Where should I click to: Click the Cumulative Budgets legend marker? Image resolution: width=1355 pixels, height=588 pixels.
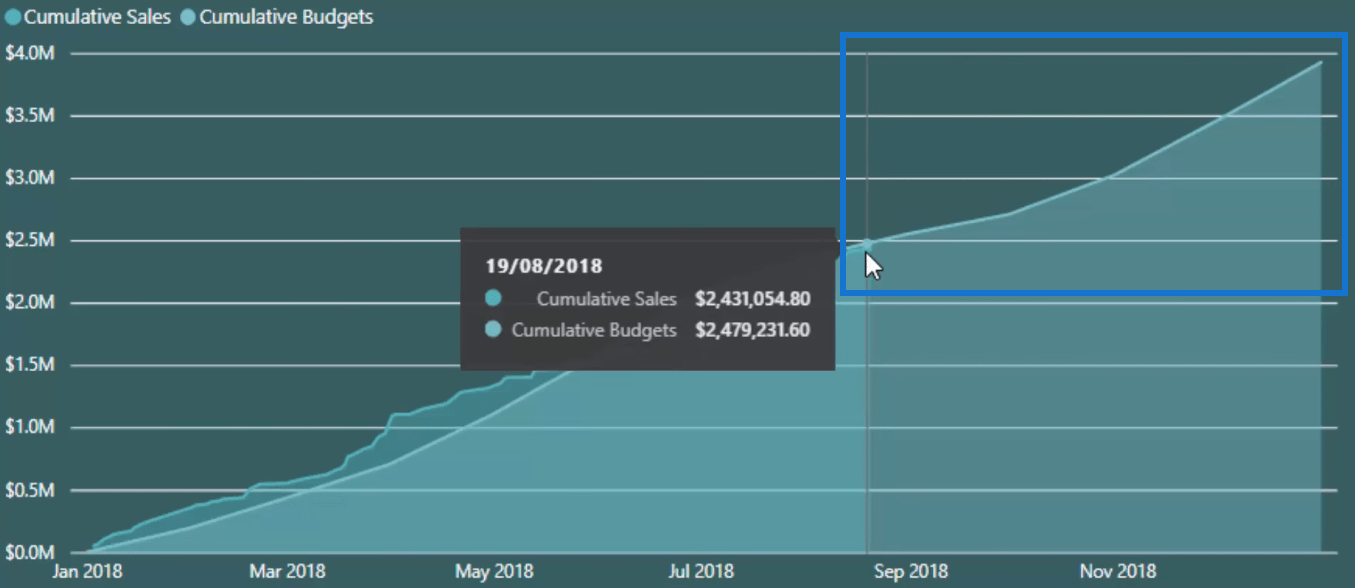pos(188,17)
